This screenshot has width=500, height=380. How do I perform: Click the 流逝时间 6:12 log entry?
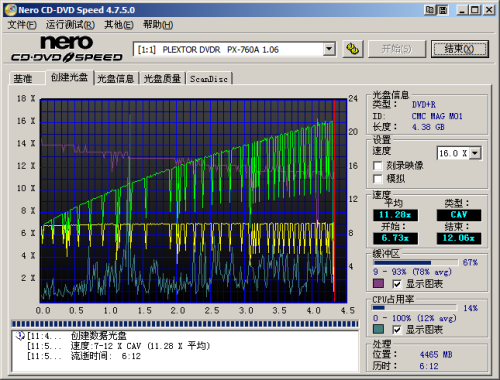(x=106, y=356)
